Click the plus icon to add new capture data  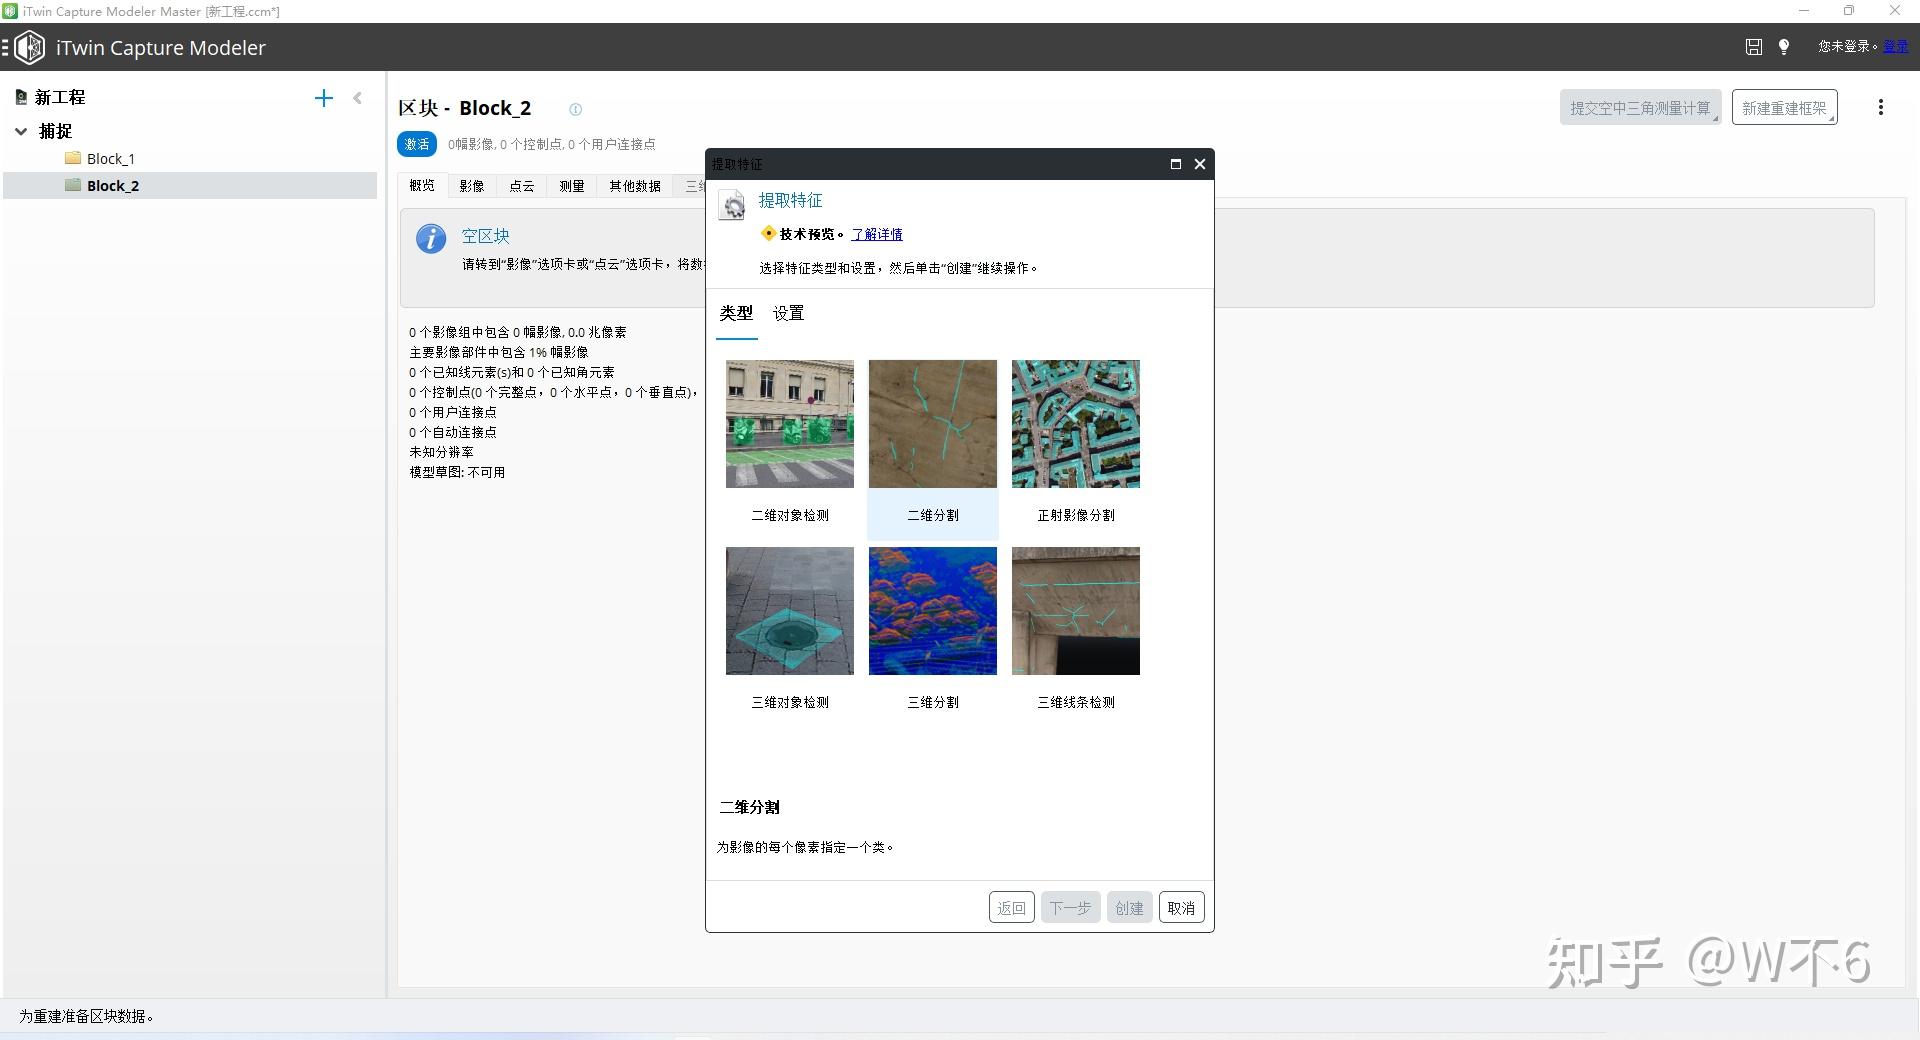coord(324,98)
